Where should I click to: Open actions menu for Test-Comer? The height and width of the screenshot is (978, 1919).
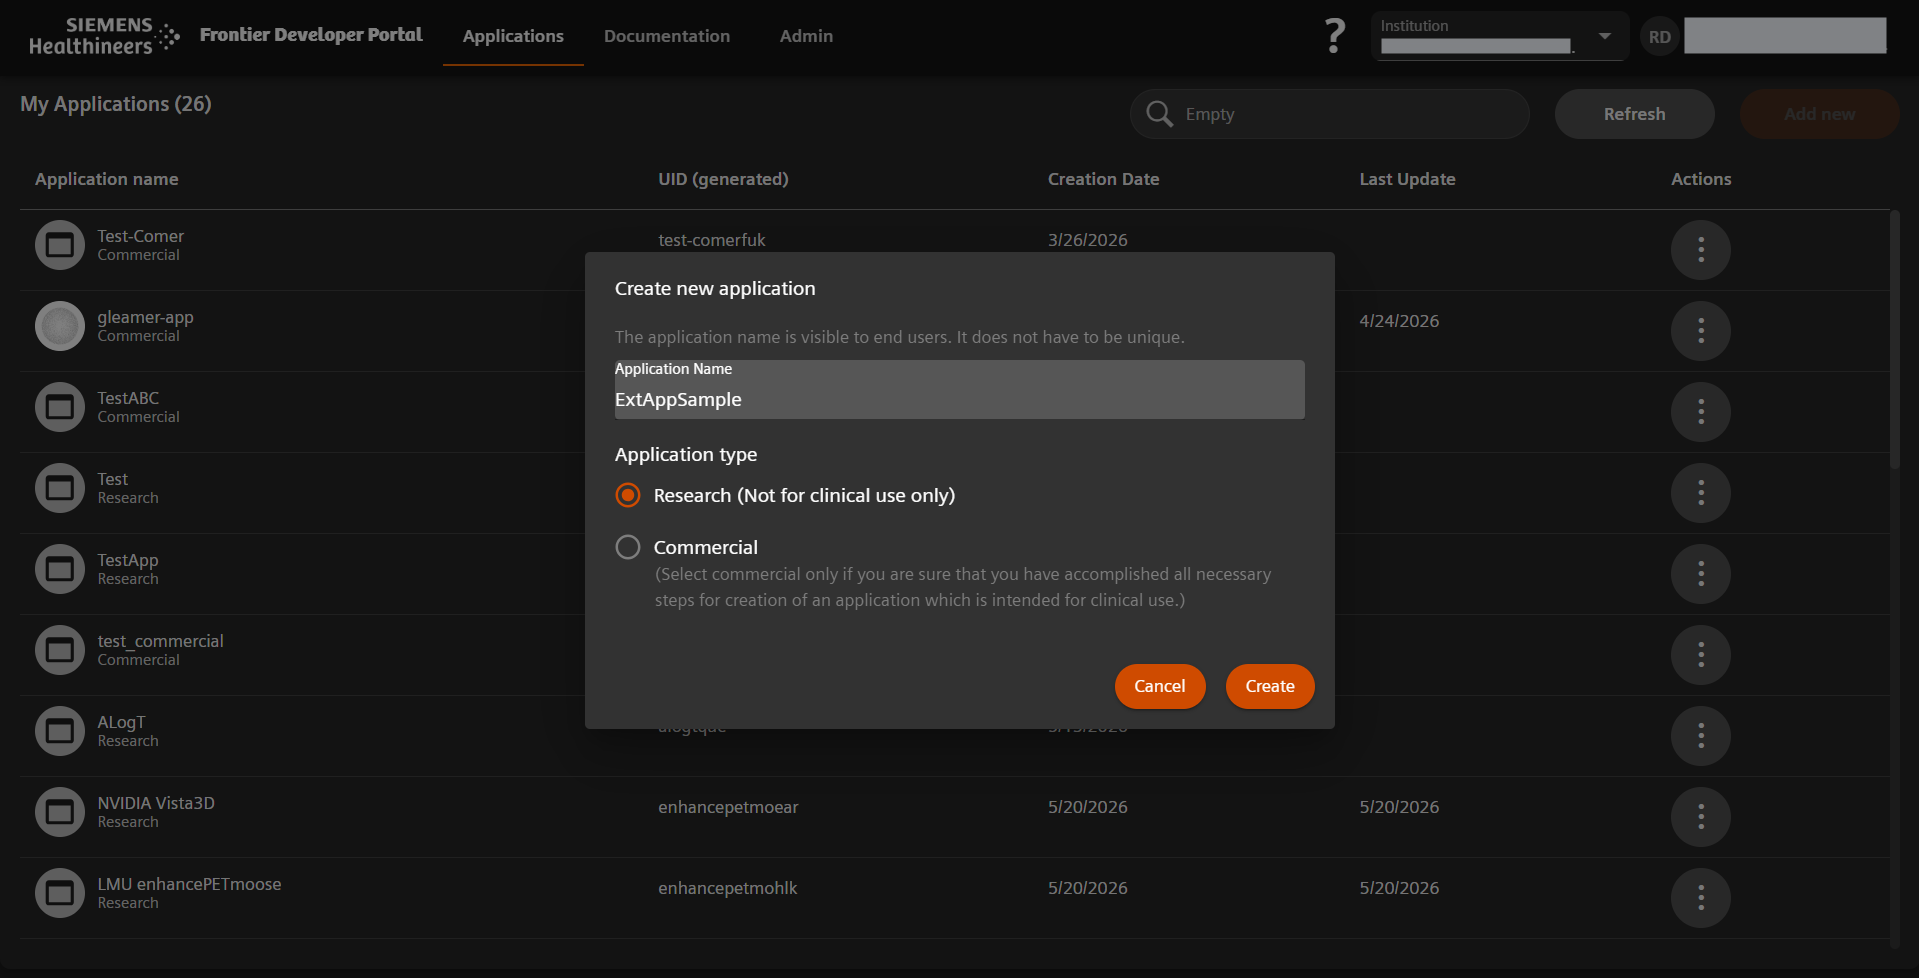coord(1700,250)
